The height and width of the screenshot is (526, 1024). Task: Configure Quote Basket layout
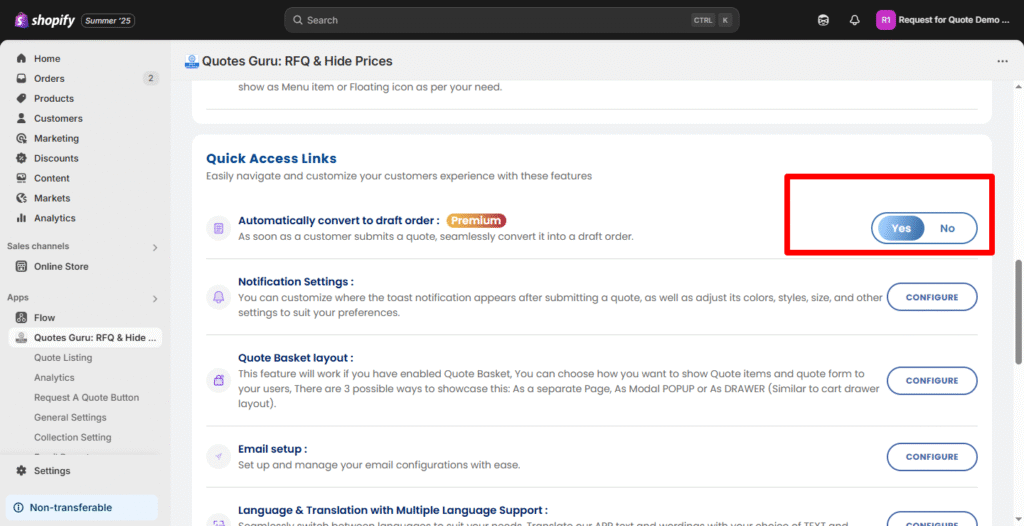click(x=932, y=380)
